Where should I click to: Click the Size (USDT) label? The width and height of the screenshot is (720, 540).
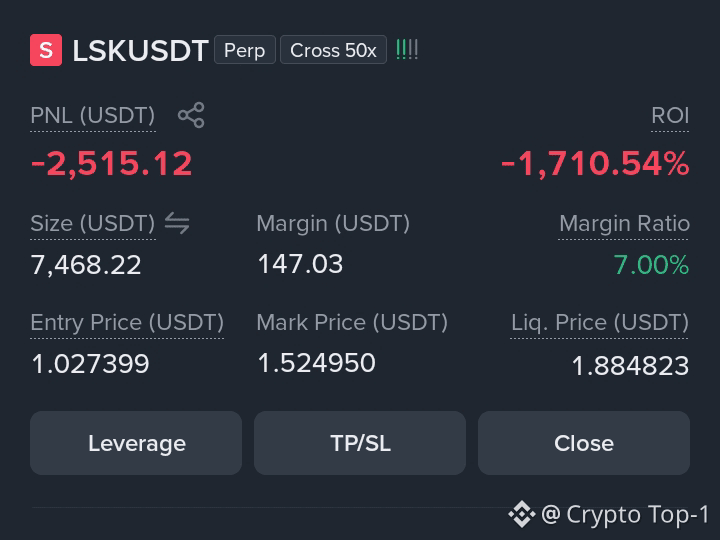[93, 224]
